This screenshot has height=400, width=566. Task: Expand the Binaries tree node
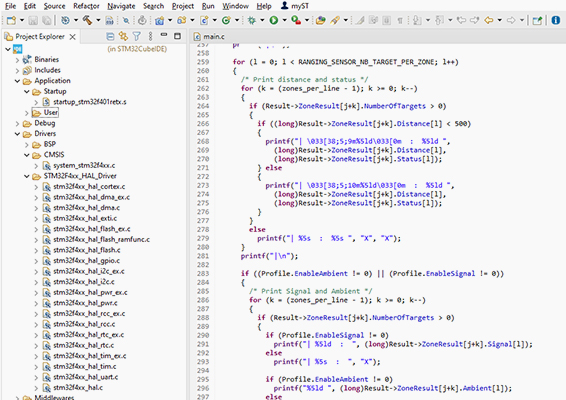pyautogui.click(x=17, y=60)
